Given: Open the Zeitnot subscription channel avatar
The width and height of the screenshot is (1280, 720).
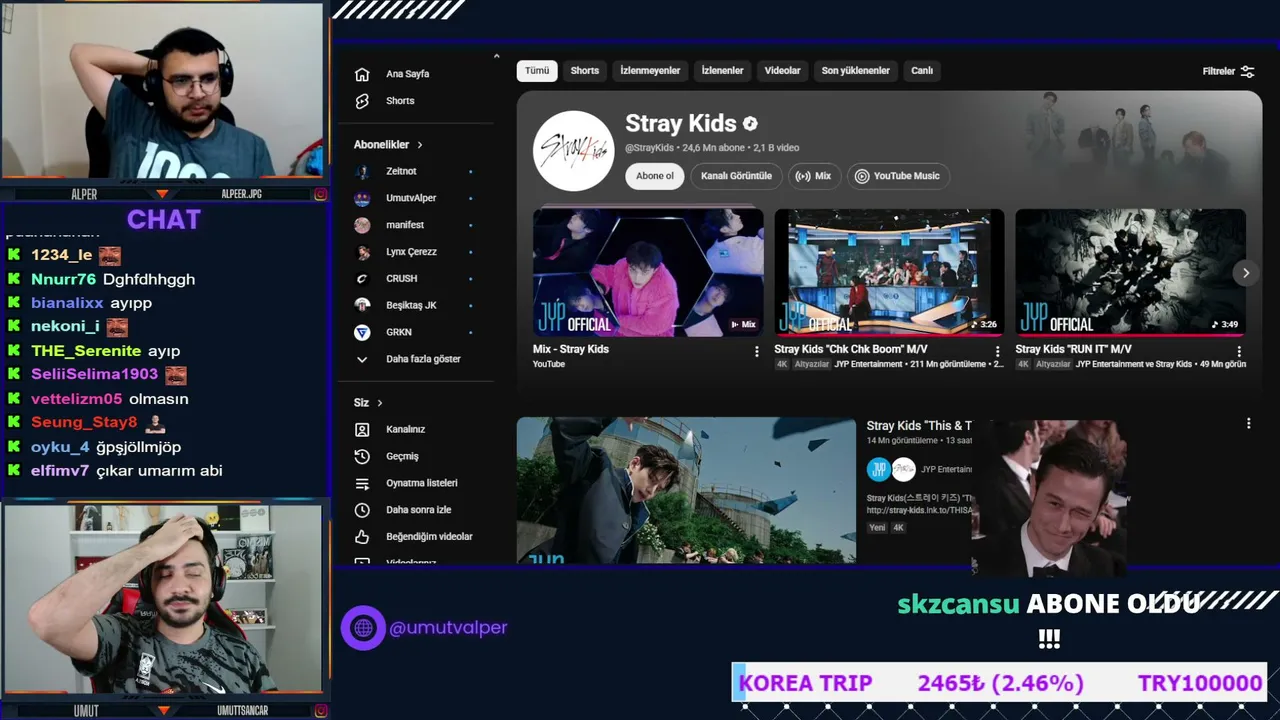Looking at the screenshot, I should click(x=362, y=171).
